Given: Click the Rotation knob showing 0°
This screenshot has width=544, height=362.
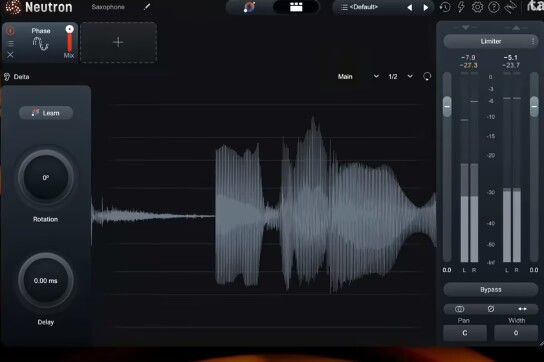Looking at the screenshot, I should 45,177.
